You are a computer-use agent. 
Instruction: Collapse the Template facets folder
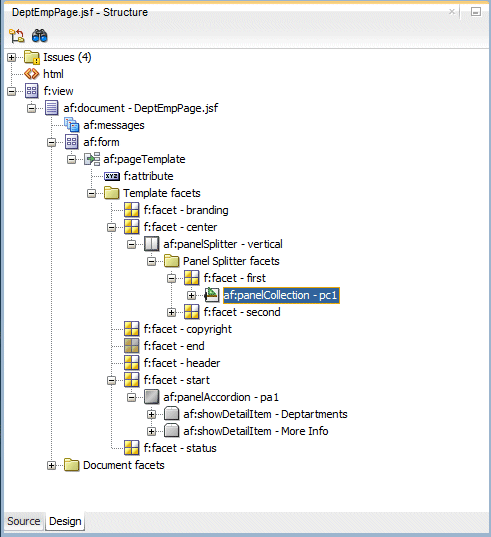coord(91,193)
